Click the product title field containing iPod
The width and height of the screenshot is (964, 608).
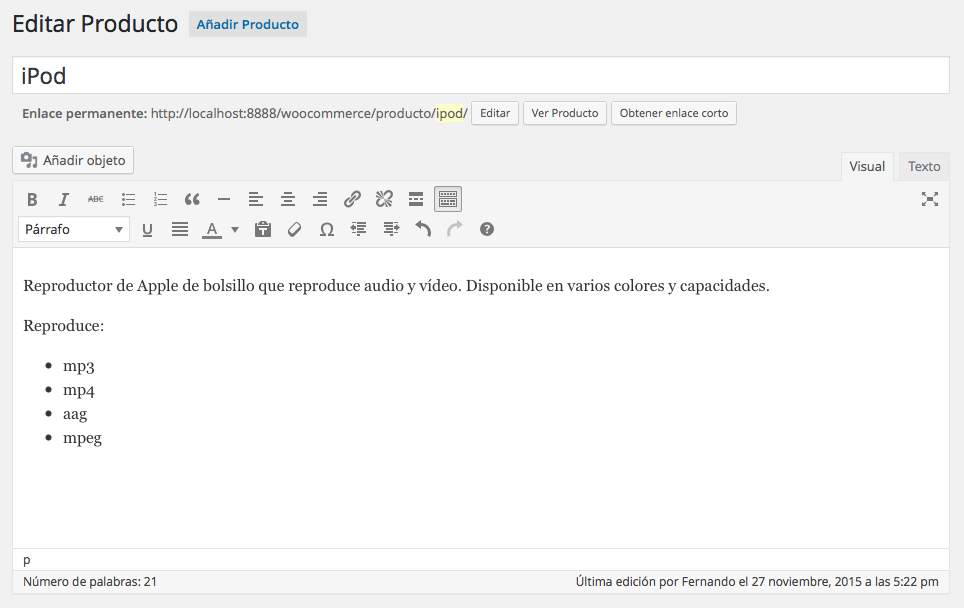pyautogui.click(x=481, y=76)
